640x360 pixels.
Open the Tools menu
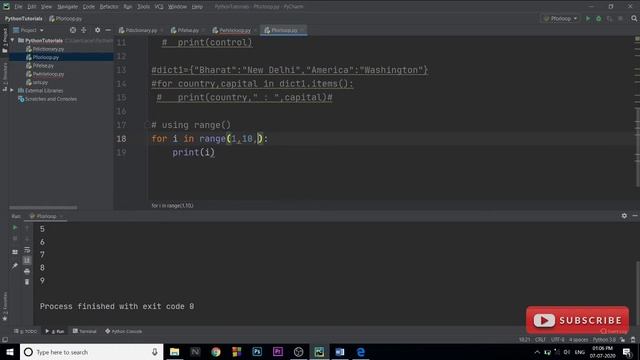[143, 7]
